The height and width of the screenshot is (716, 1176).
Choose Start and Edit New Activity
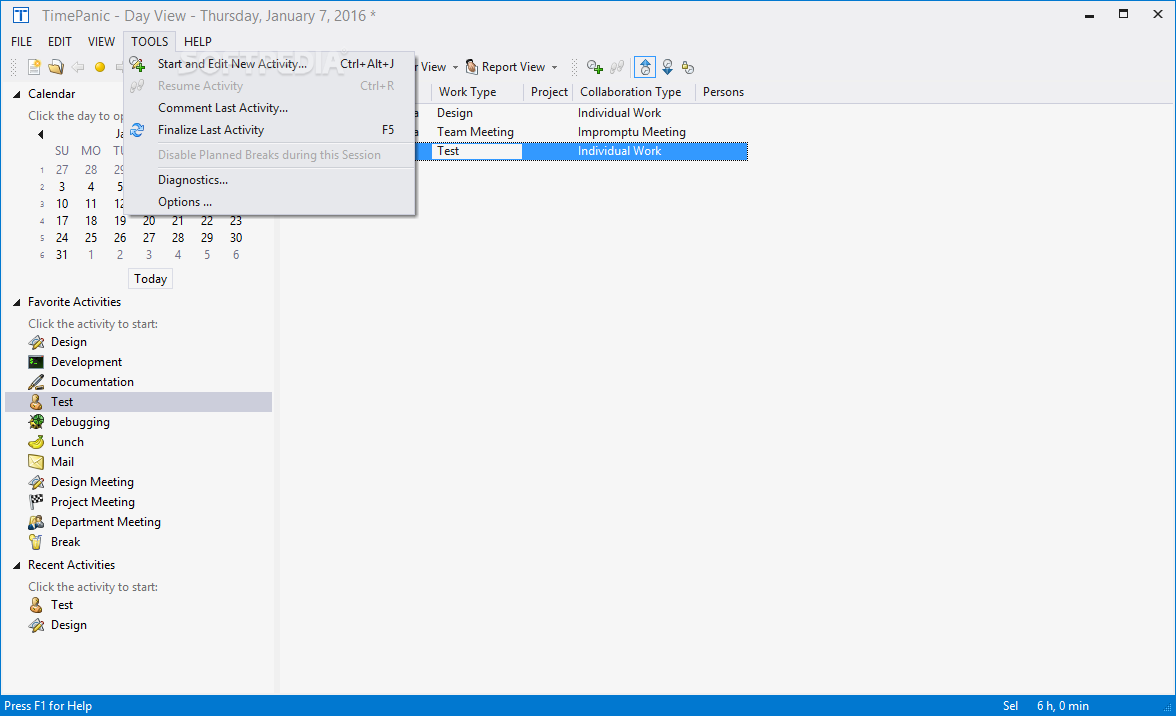pos(270,64)
